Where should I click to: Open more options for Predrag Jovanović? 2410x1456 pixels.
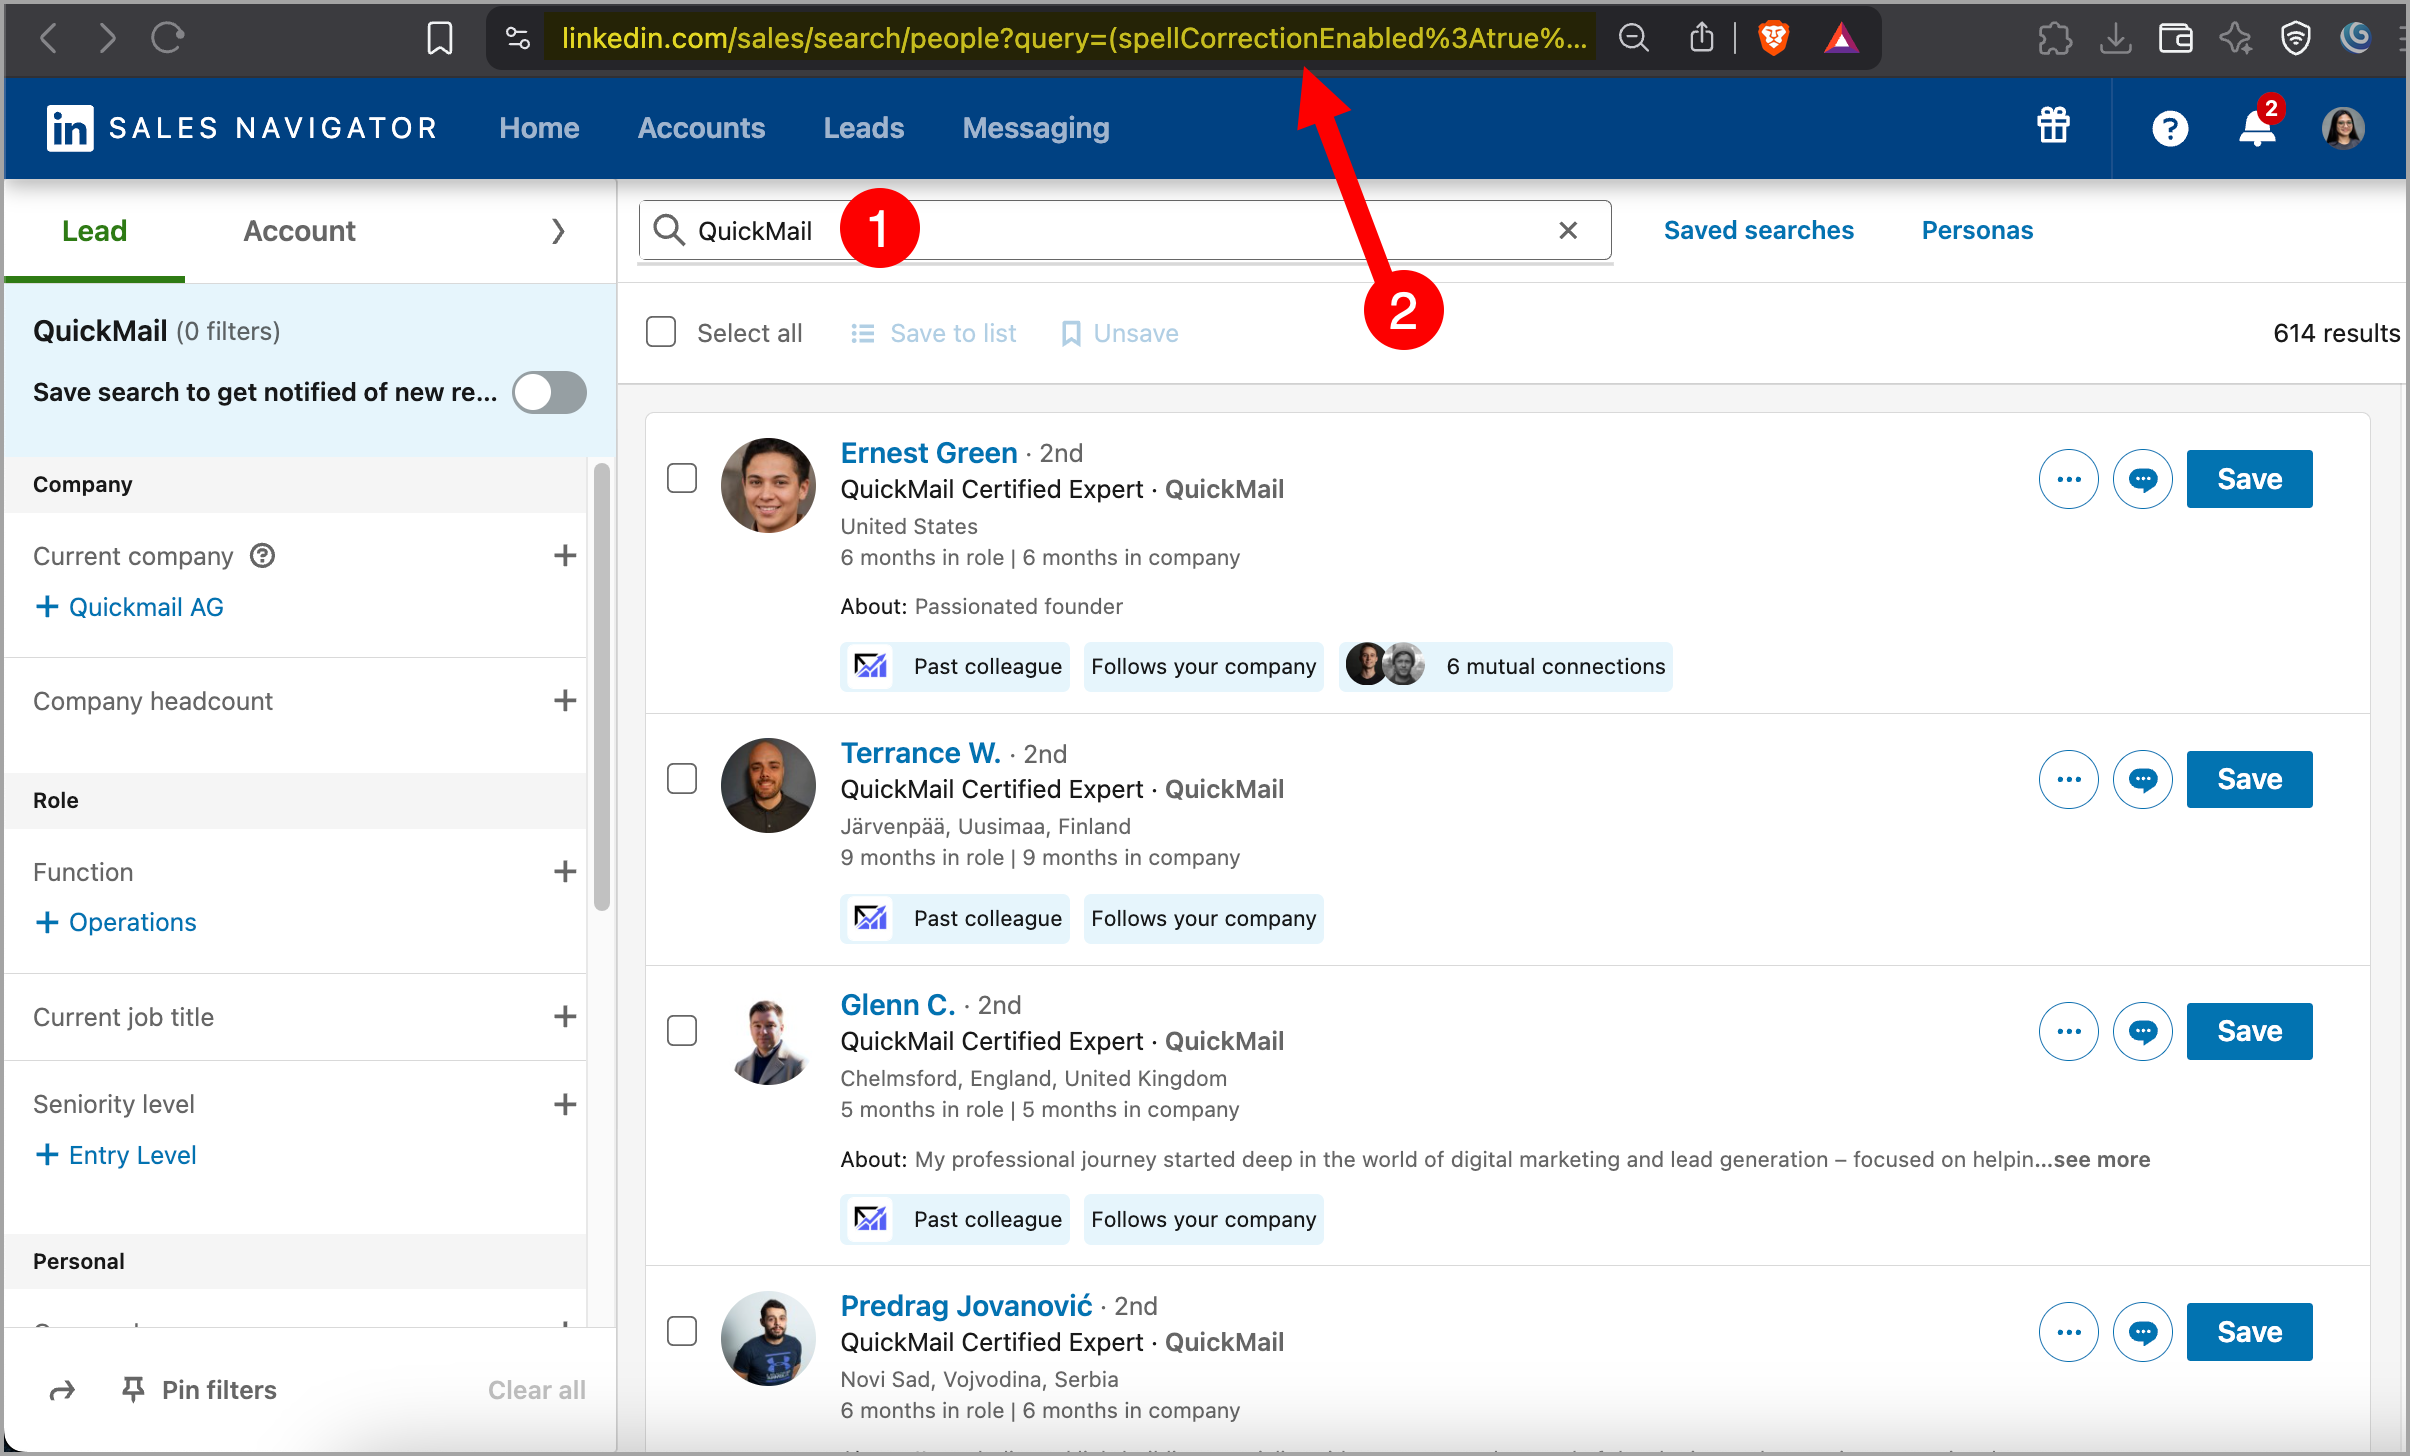tap(2068, 1332)
